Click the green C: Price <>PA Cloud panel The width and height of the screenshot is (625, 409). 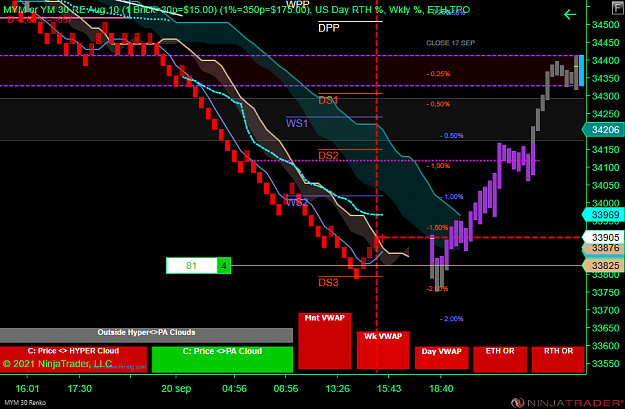pos(222,359)
